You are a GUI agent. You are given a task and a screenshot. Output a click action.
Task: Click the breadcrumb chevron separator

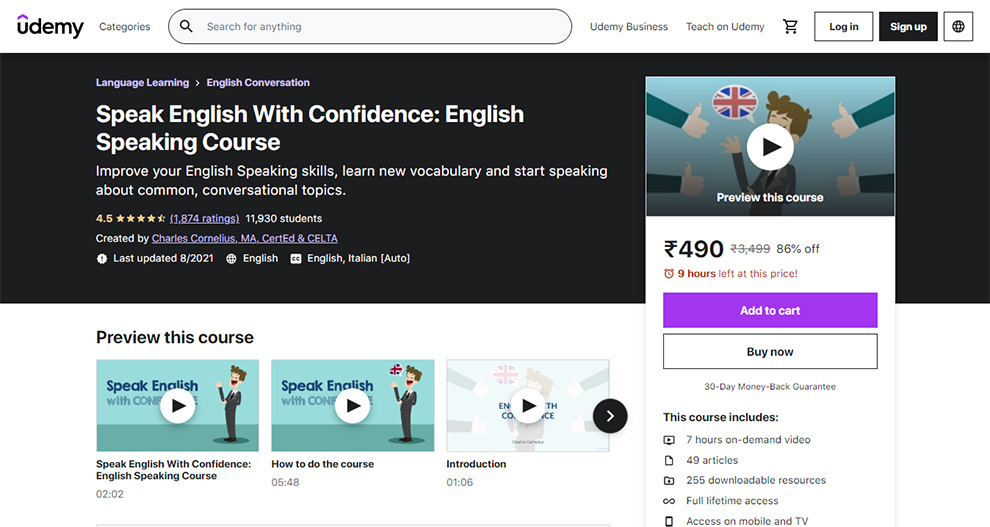(198, 83)
